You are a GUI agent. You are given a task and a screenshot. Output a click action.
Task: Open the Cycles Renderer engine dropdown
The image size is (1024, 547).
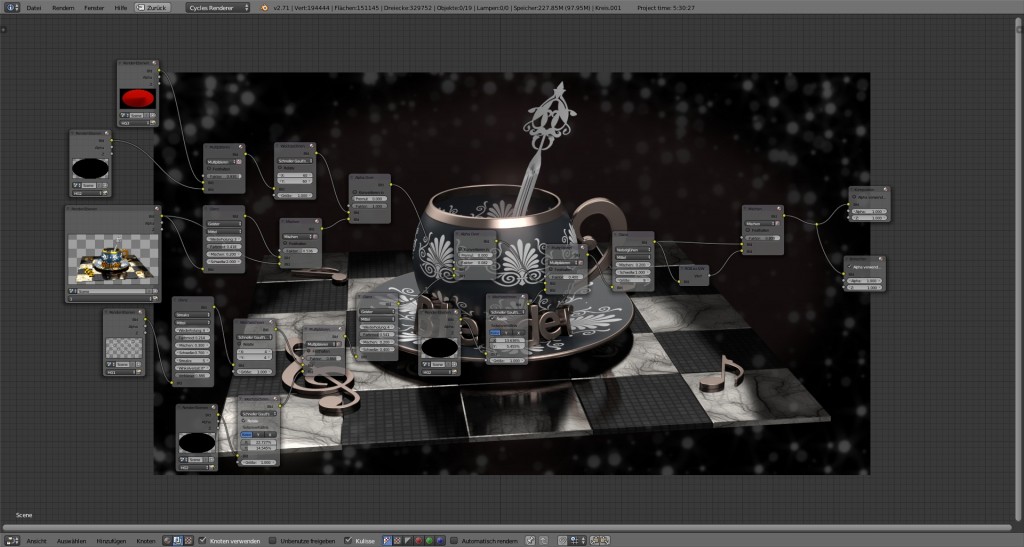point(218,8)
